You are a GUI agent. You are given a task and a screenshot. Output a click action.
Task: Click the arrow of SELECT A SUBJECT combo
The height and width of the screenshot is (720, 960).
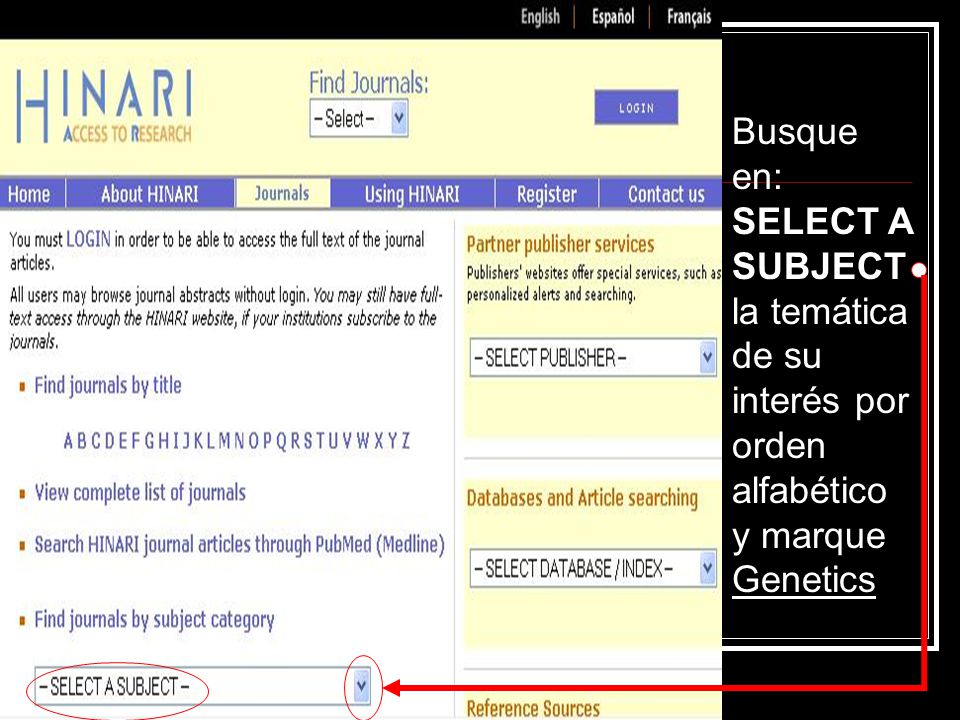(362, 686)
